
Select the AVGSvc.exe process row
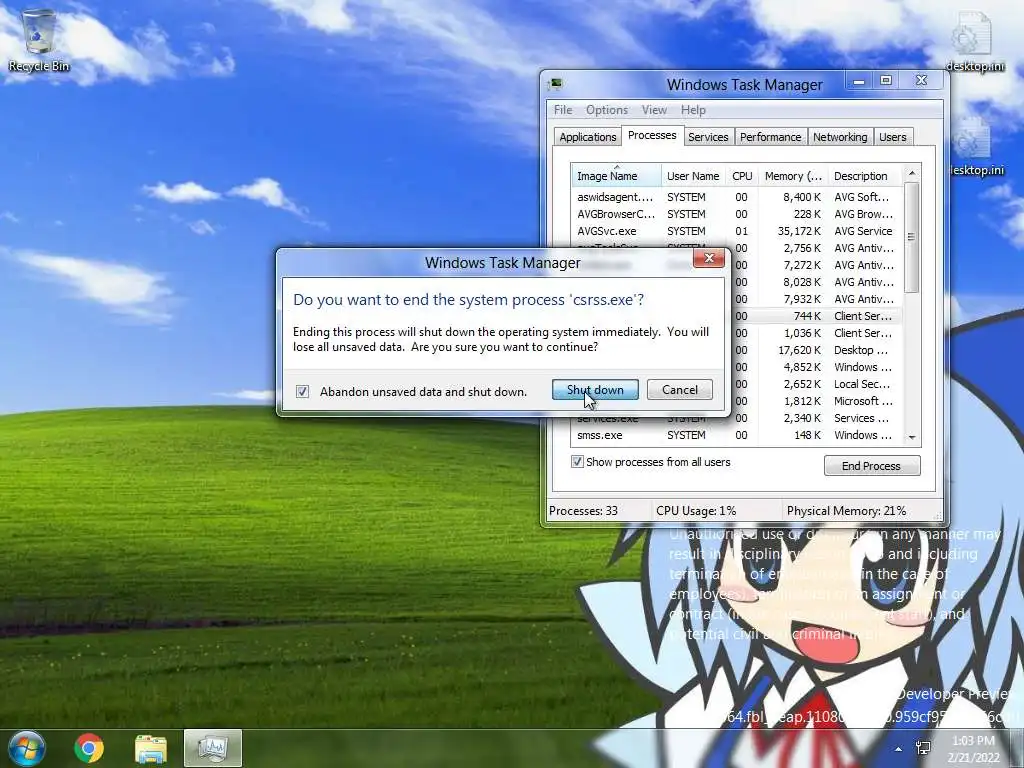pyautogui.click(x=737, y=231)
